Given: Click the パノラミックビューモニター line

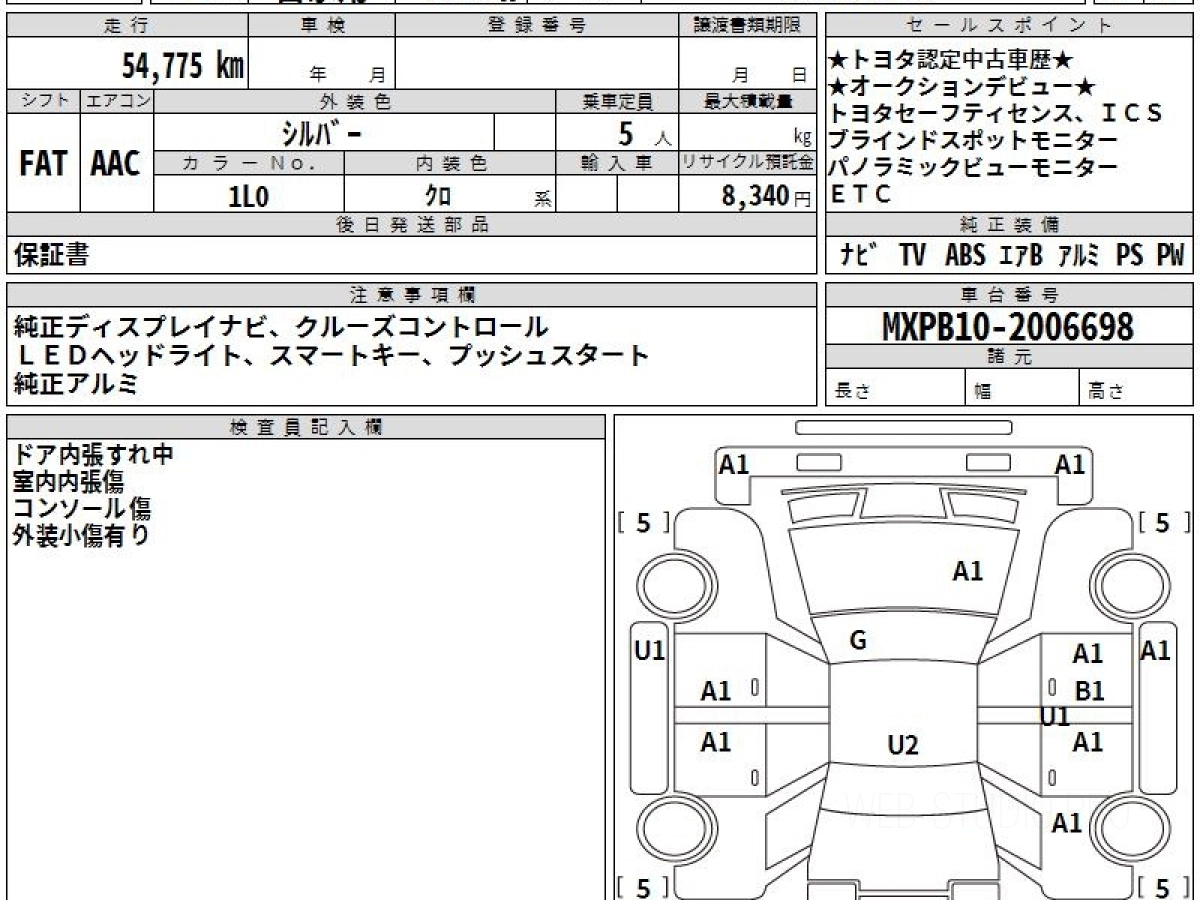Looking at the screenshot, I should pos(974,167).
